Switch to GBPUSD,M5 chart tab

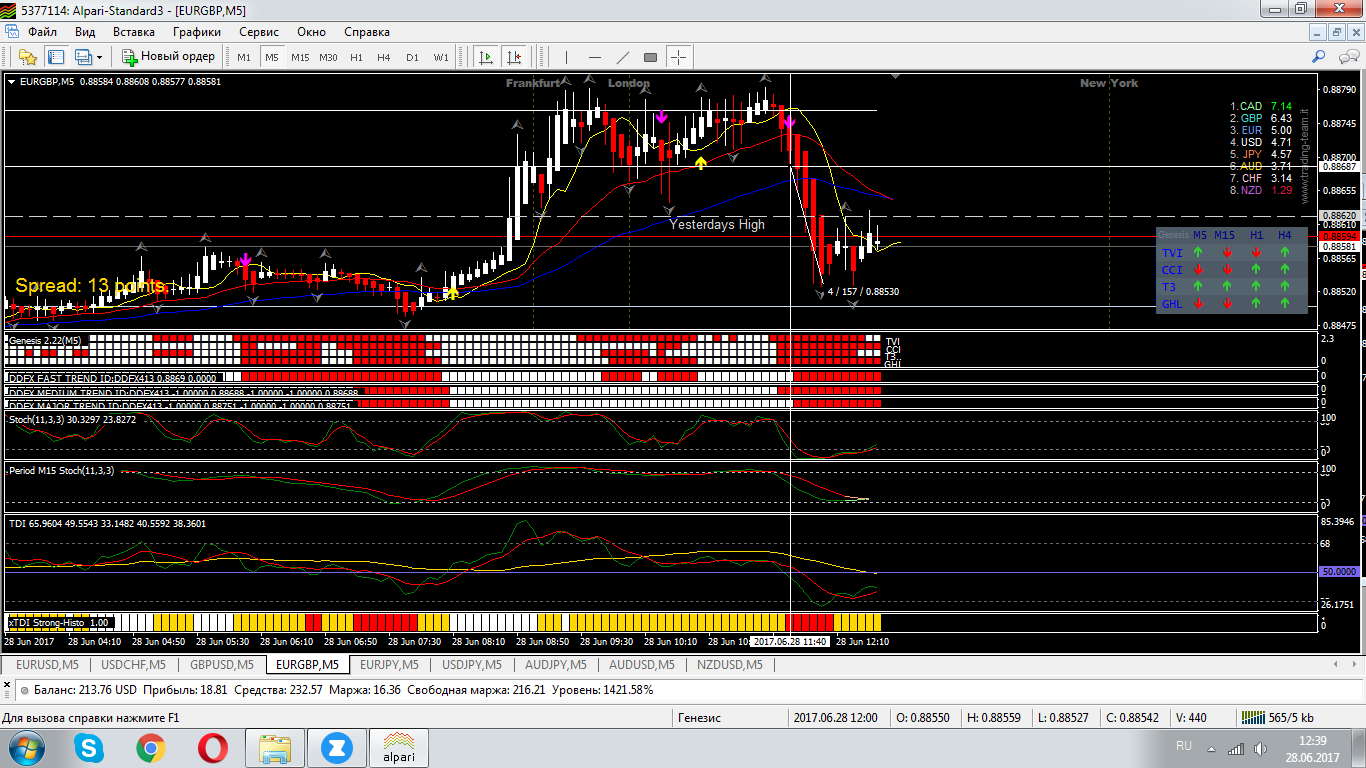(x=221, y=664)
